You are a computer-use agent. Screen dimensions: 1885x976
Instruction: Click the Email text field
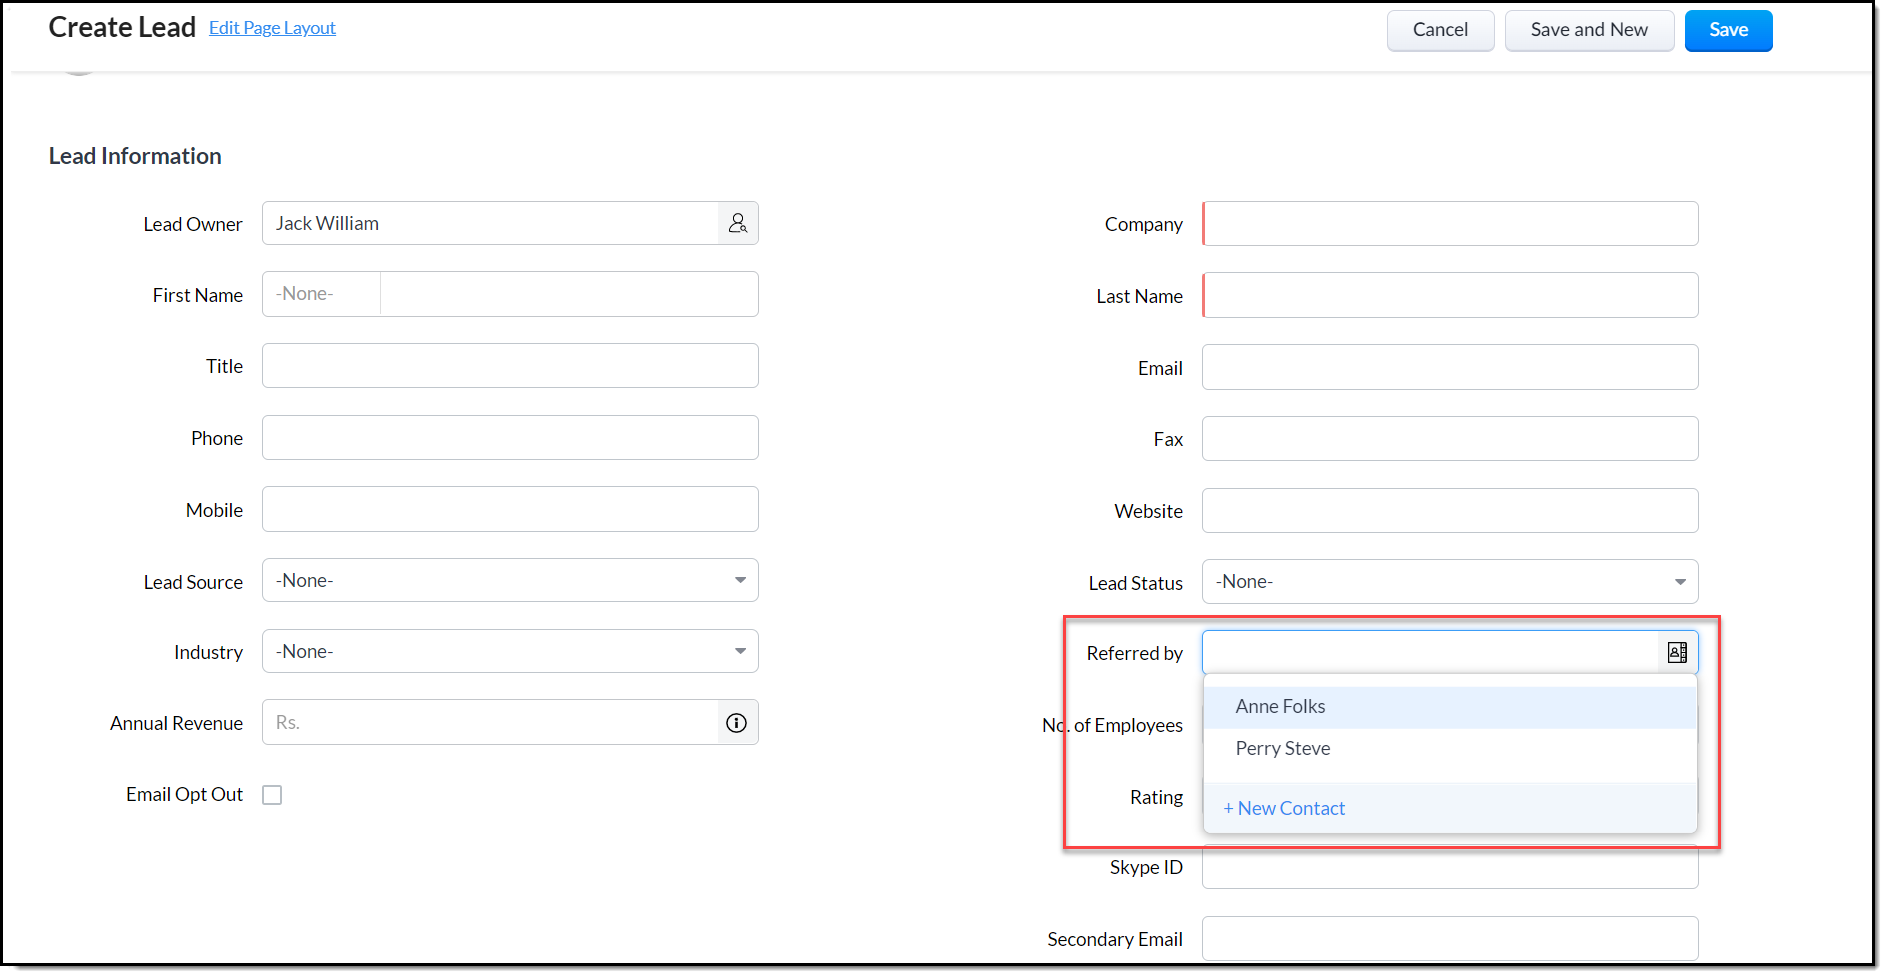pos(1449,368)
